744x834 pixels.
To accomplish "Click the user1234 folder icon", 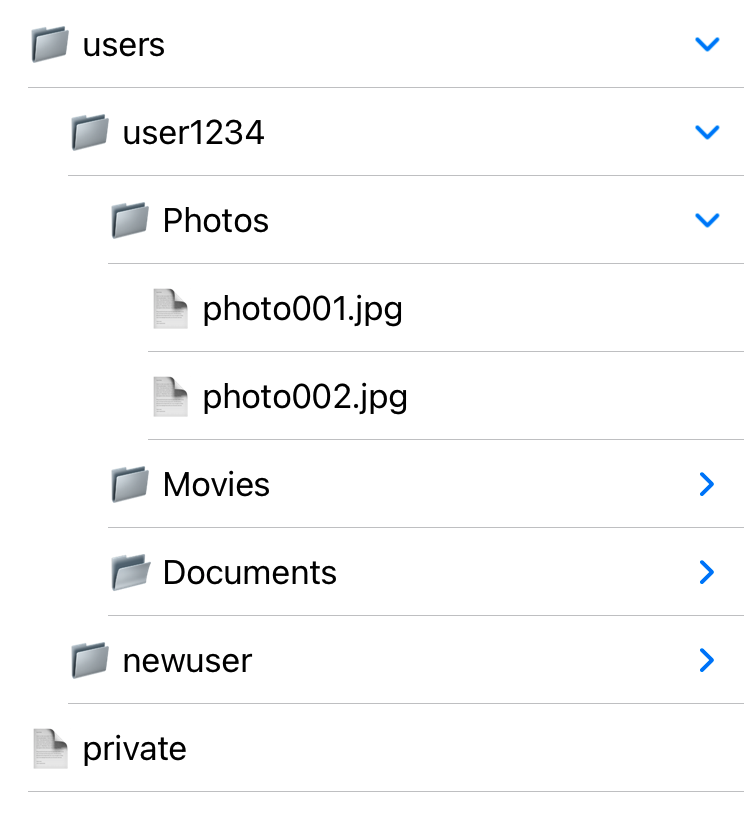I will pos(90,132).
